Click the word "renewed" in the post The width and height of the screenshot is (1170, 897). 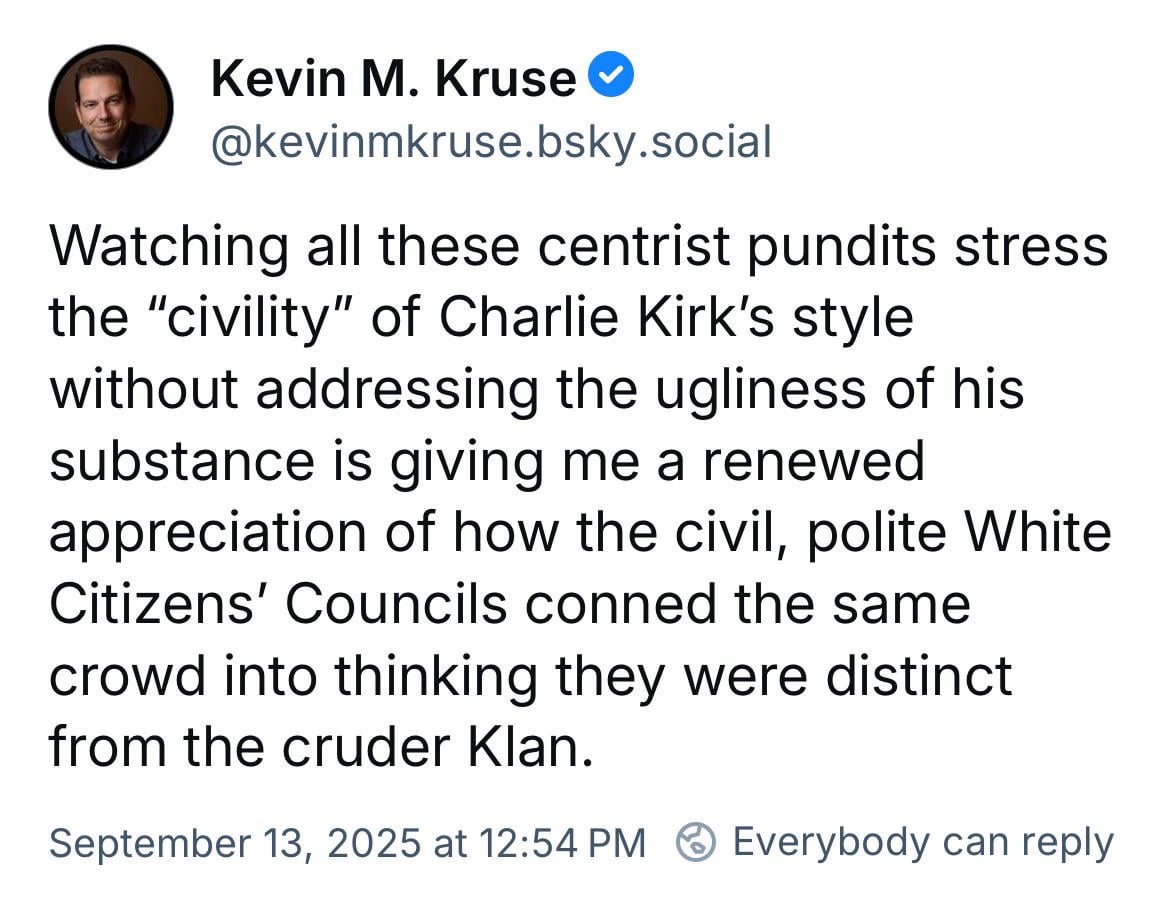point(814,461)
